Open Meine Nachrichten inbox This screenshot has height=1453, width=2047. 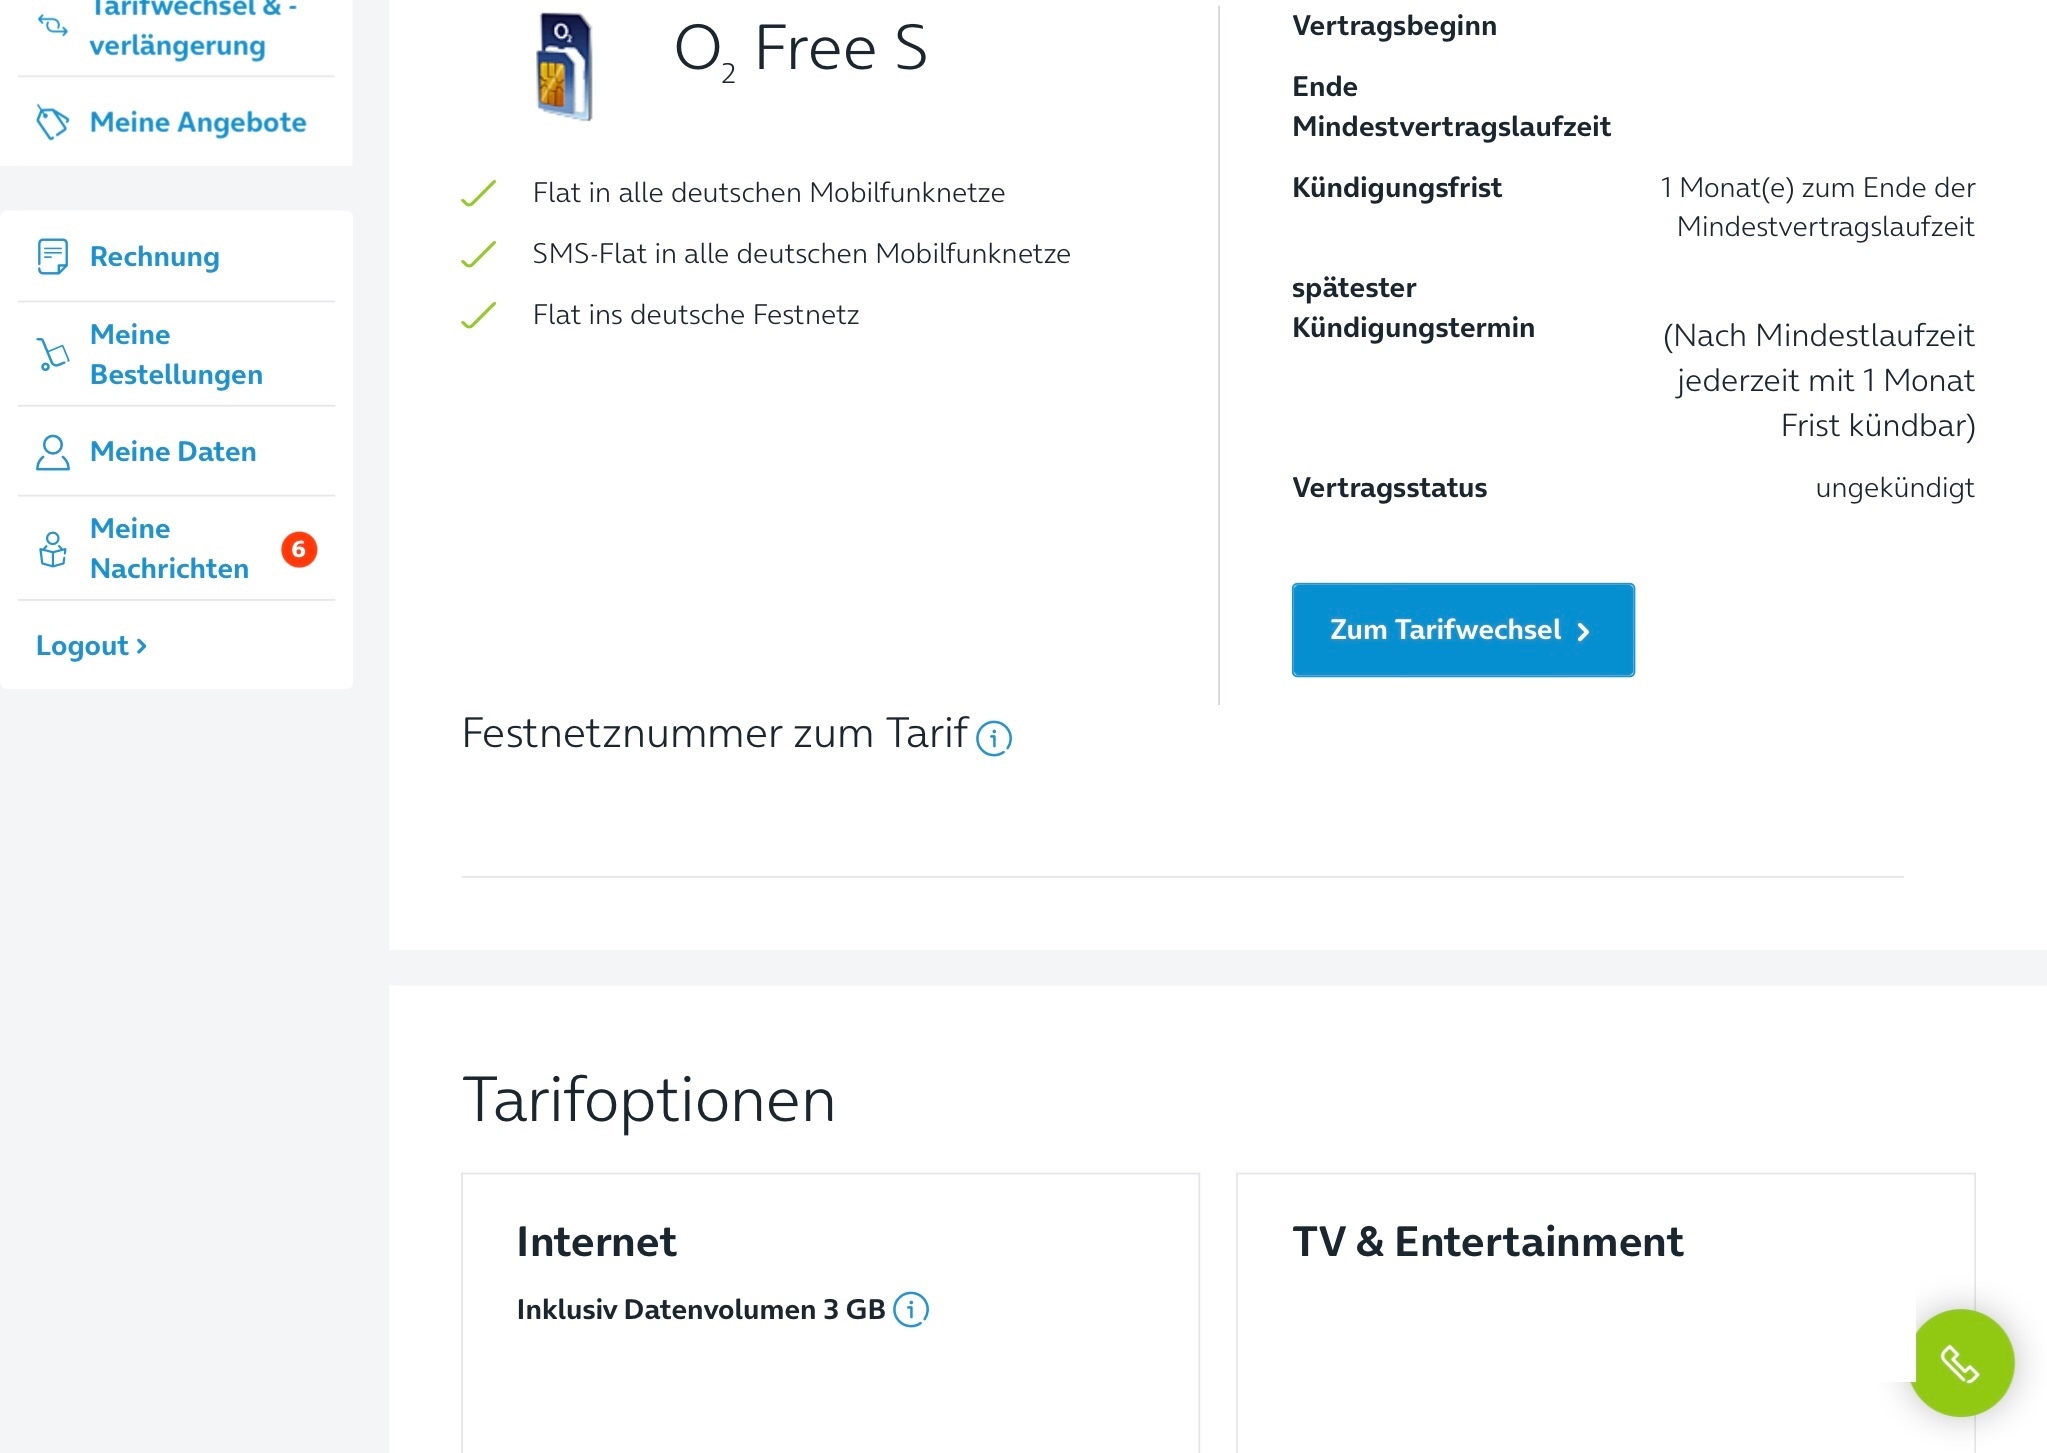tap(169, 548)
